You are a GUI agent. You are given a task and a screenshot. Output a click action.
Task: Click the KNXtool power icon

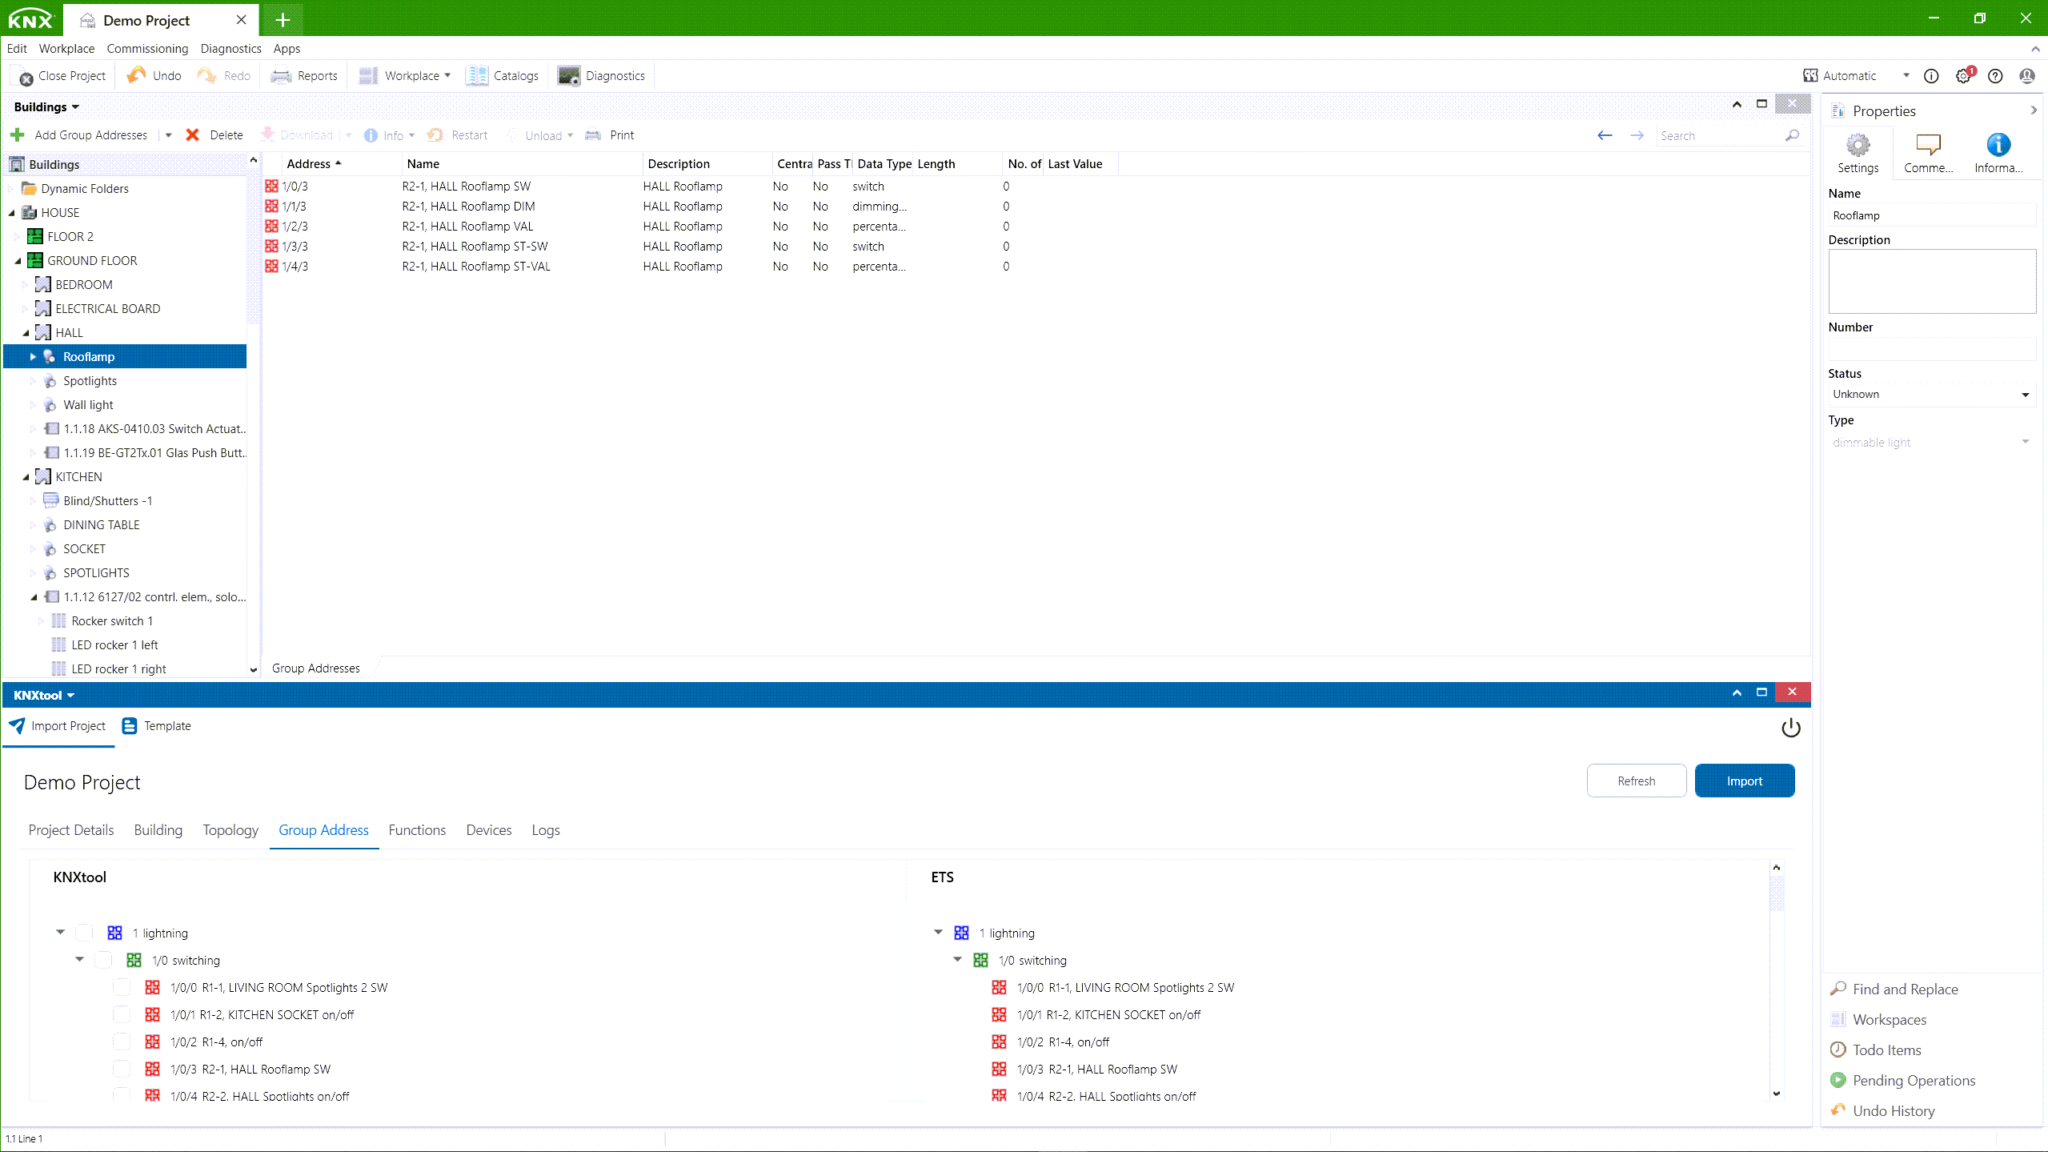click(1790, 728)
